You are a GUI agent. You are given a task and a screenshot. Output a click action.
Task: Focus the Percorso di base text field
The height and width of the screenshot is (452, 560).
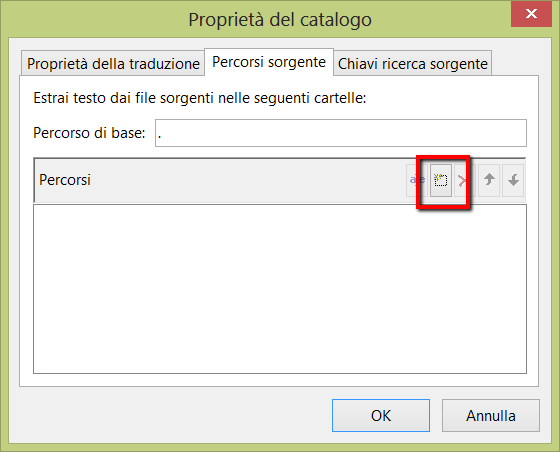tap(341, 133)
